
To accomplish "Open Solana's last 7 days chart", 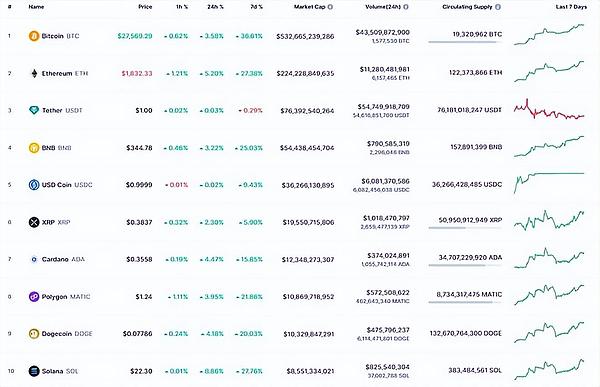I will 549,369.
